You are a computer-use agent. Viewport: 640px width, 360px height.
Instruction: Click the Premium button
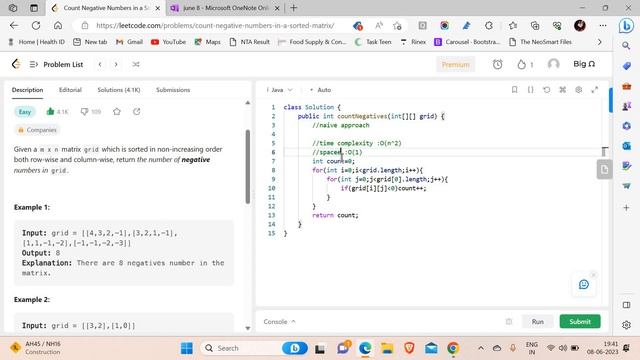(456, 64)
